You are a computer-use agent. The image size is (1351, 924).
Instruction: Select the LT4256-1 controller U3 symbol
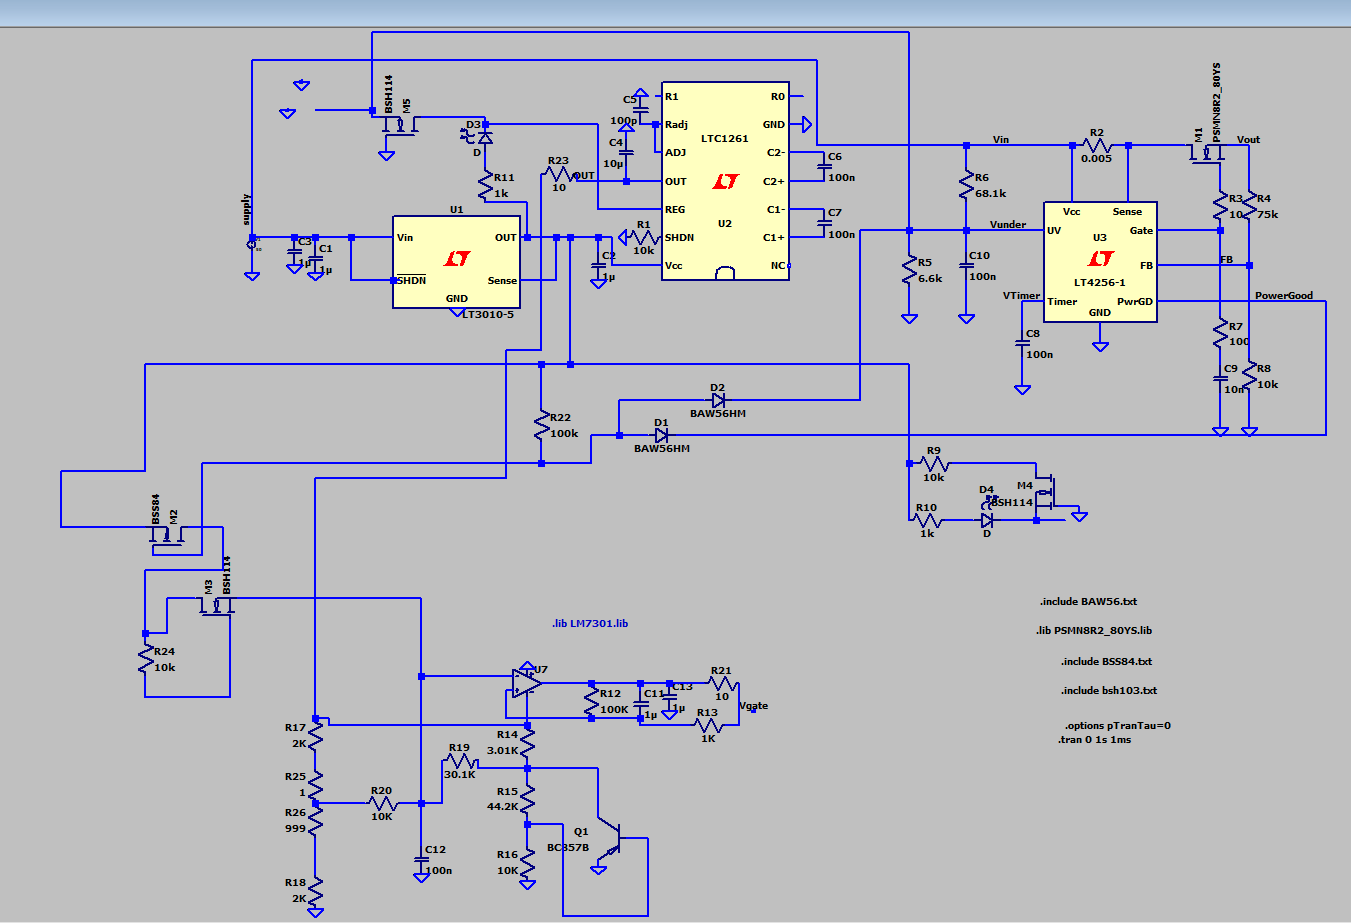(x=1100, y=262)
